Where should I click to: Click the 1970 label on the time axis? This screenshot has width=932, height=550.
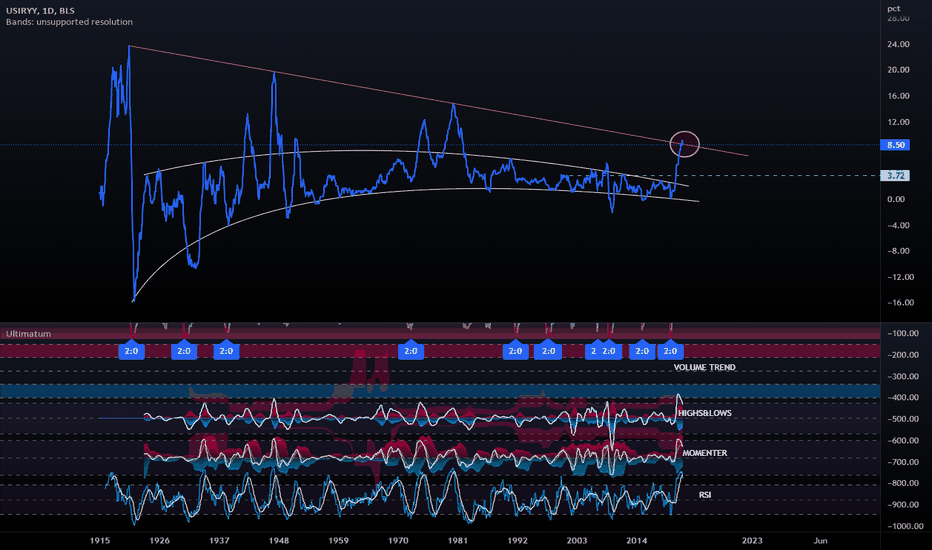(398, 540)
